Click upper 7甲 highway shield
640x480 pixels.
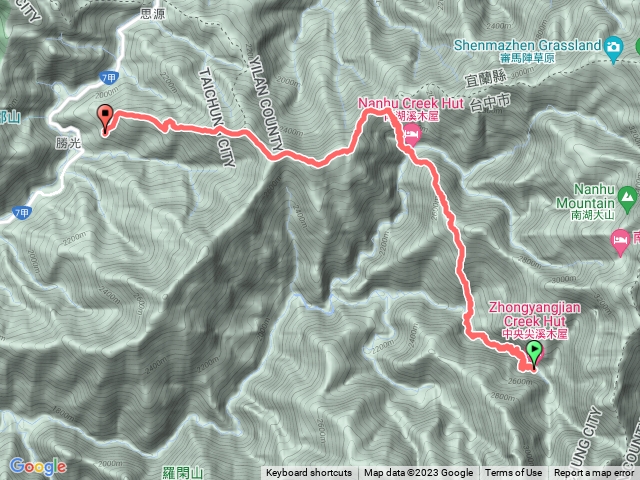[109, 78]
